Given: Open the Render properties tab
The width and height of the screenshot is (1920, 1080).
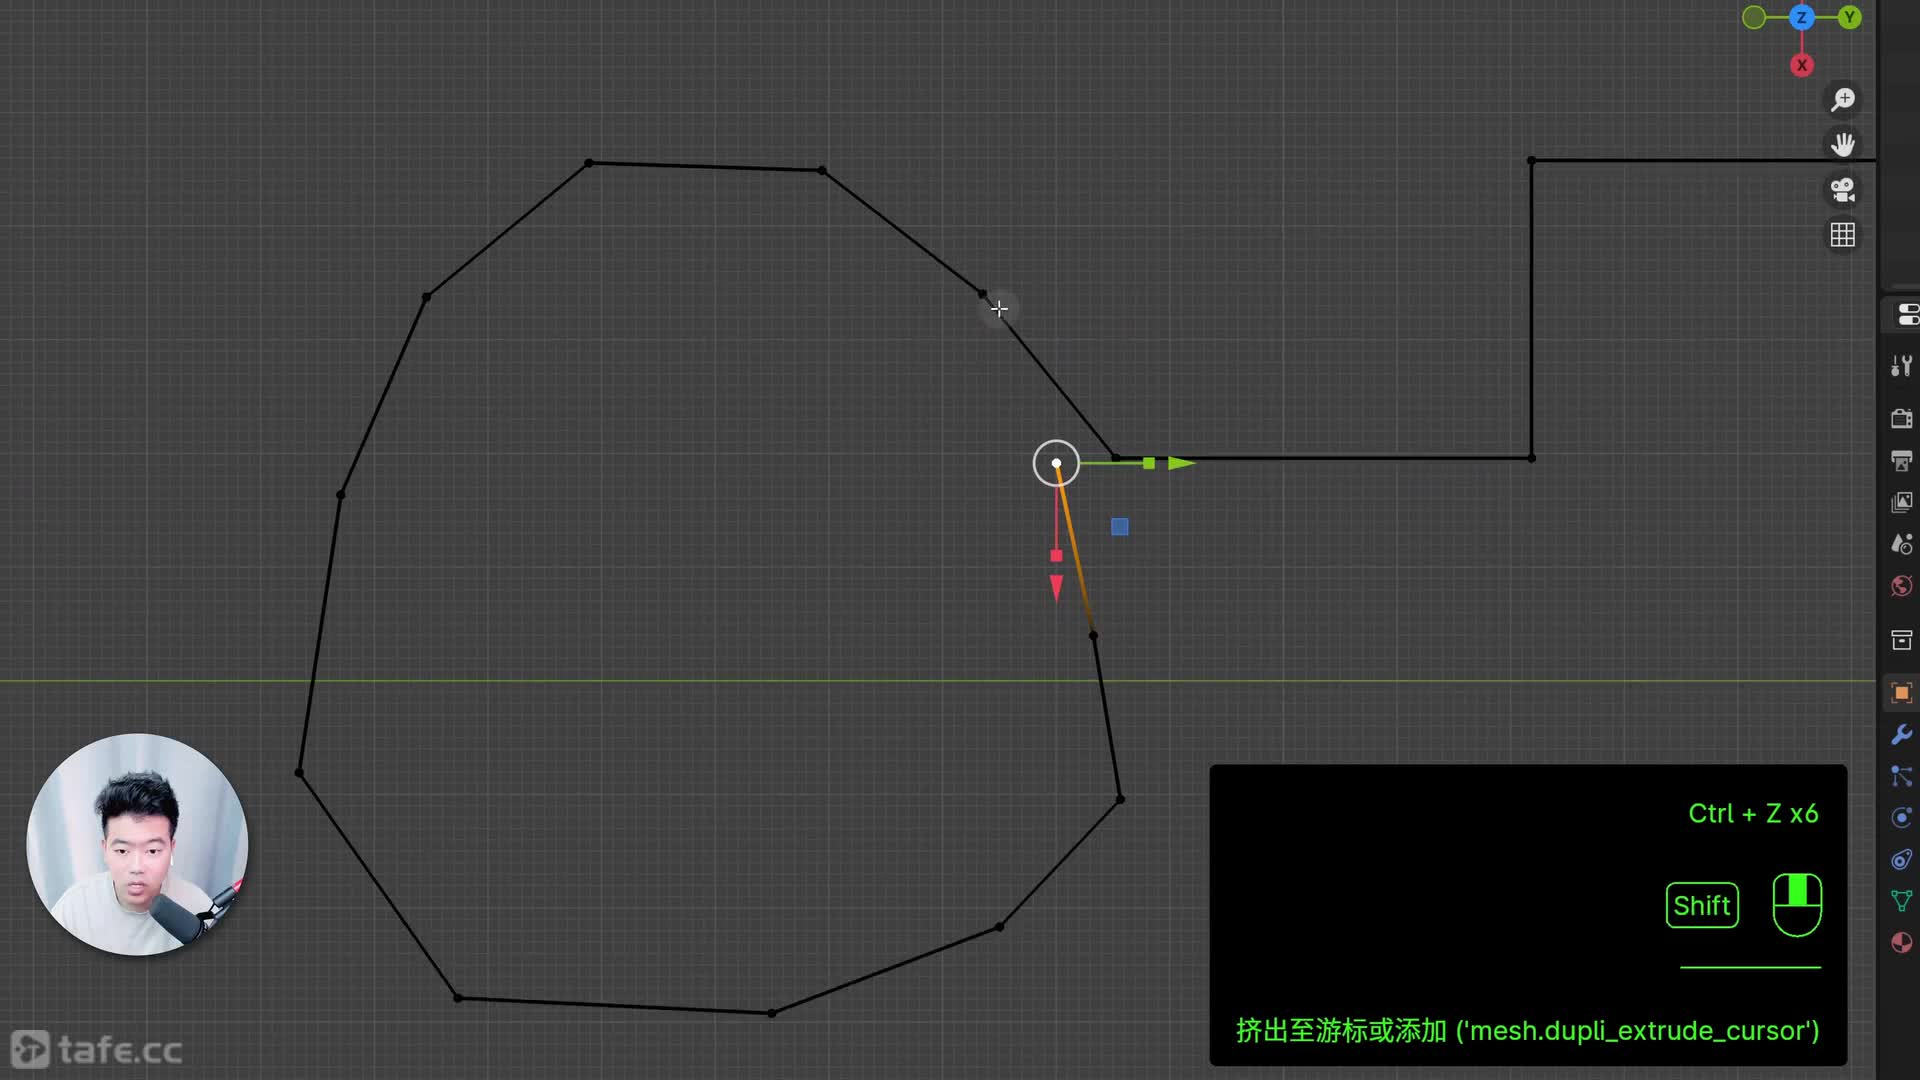Looking at the screenshot, I should [1901, 418].
